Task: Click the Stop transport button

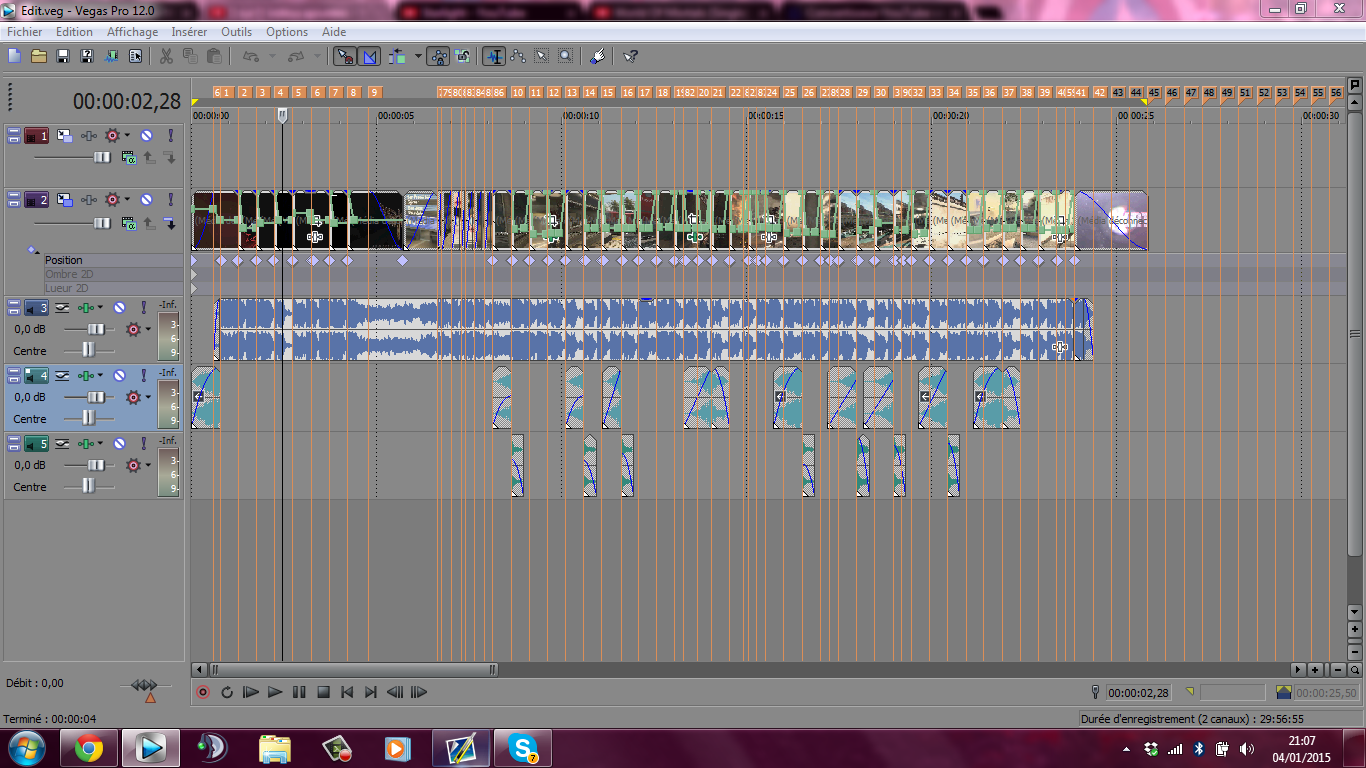Action: pyautogui.click(x=323, y=691)
